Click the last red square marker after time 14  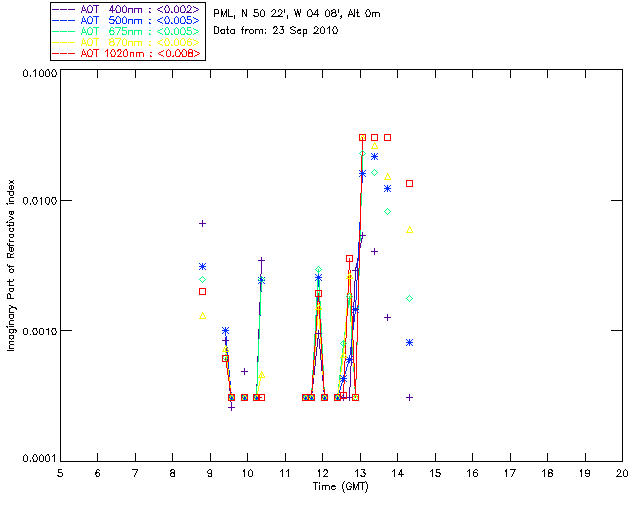click(x=409, y=184)
